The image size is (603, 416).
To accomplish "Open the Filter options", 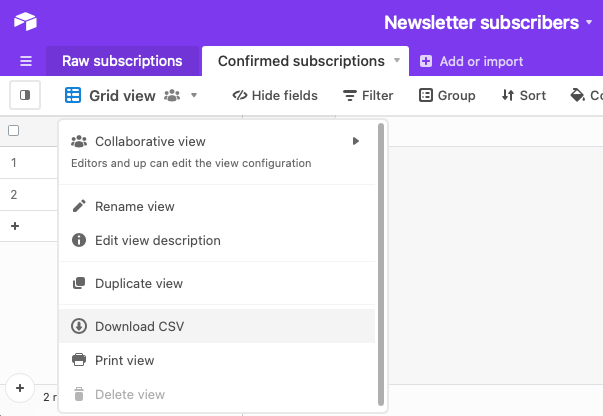I will click(x=368, y=96).
